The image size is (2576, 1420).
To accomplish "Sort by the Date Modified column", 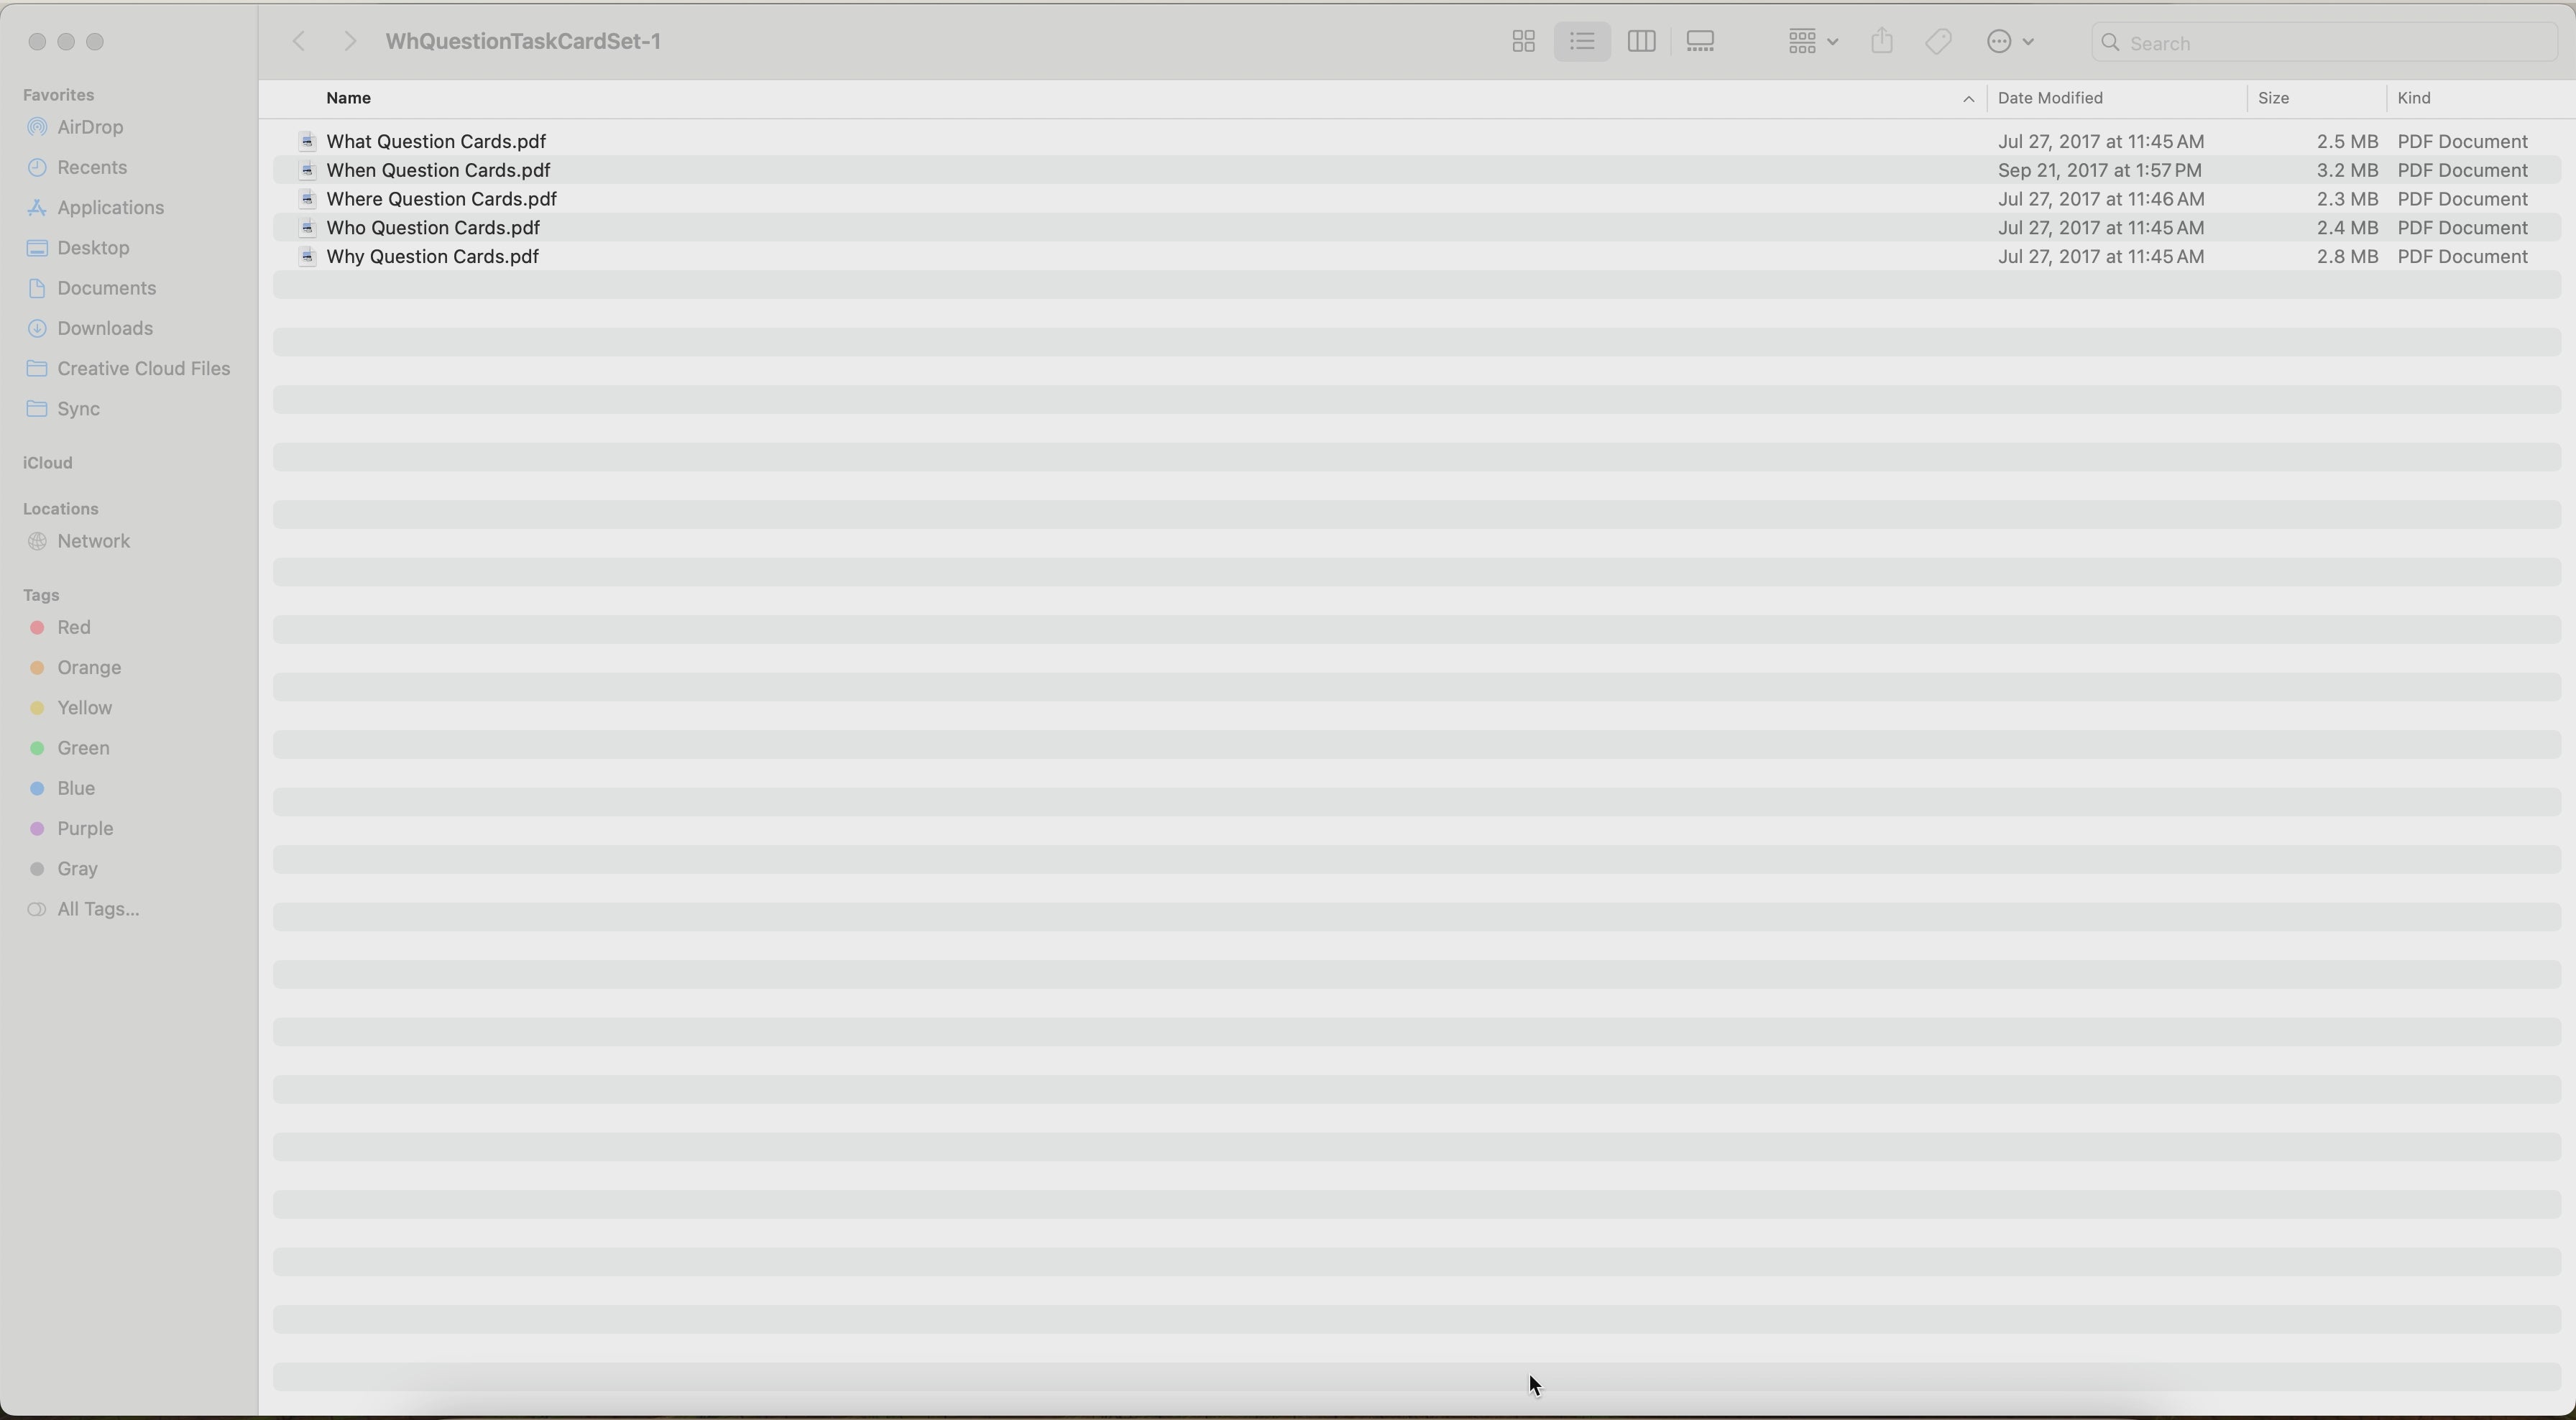I will coord(2050,98).
